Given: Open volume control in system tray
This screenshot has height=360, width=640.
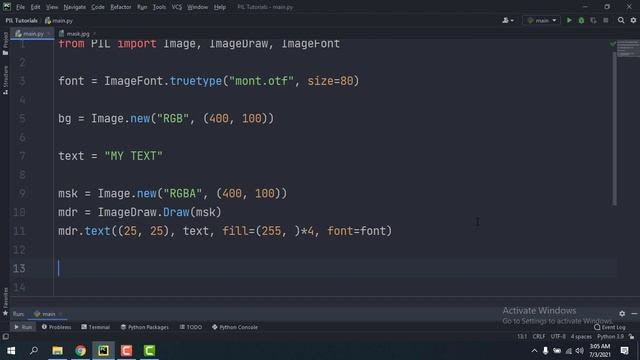Looking at the screenshot, I should click(x=580, y=351).
